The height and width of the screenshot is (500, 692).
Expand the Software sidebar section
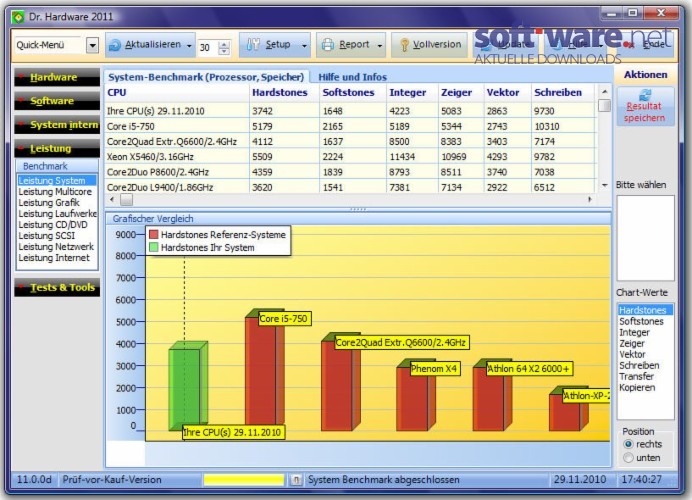point(57,101)
